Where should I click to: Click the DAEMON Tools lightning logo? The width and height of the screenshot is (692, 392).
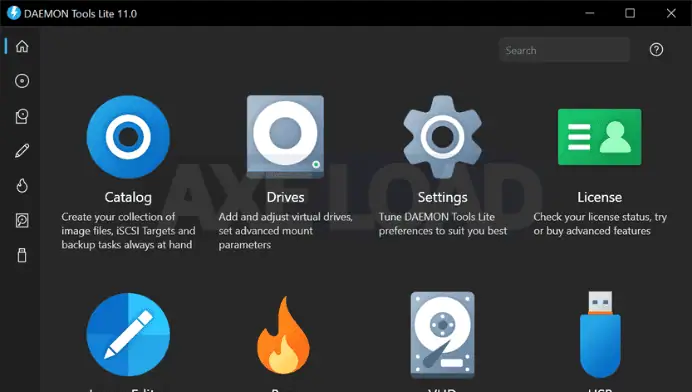[14, 13]
